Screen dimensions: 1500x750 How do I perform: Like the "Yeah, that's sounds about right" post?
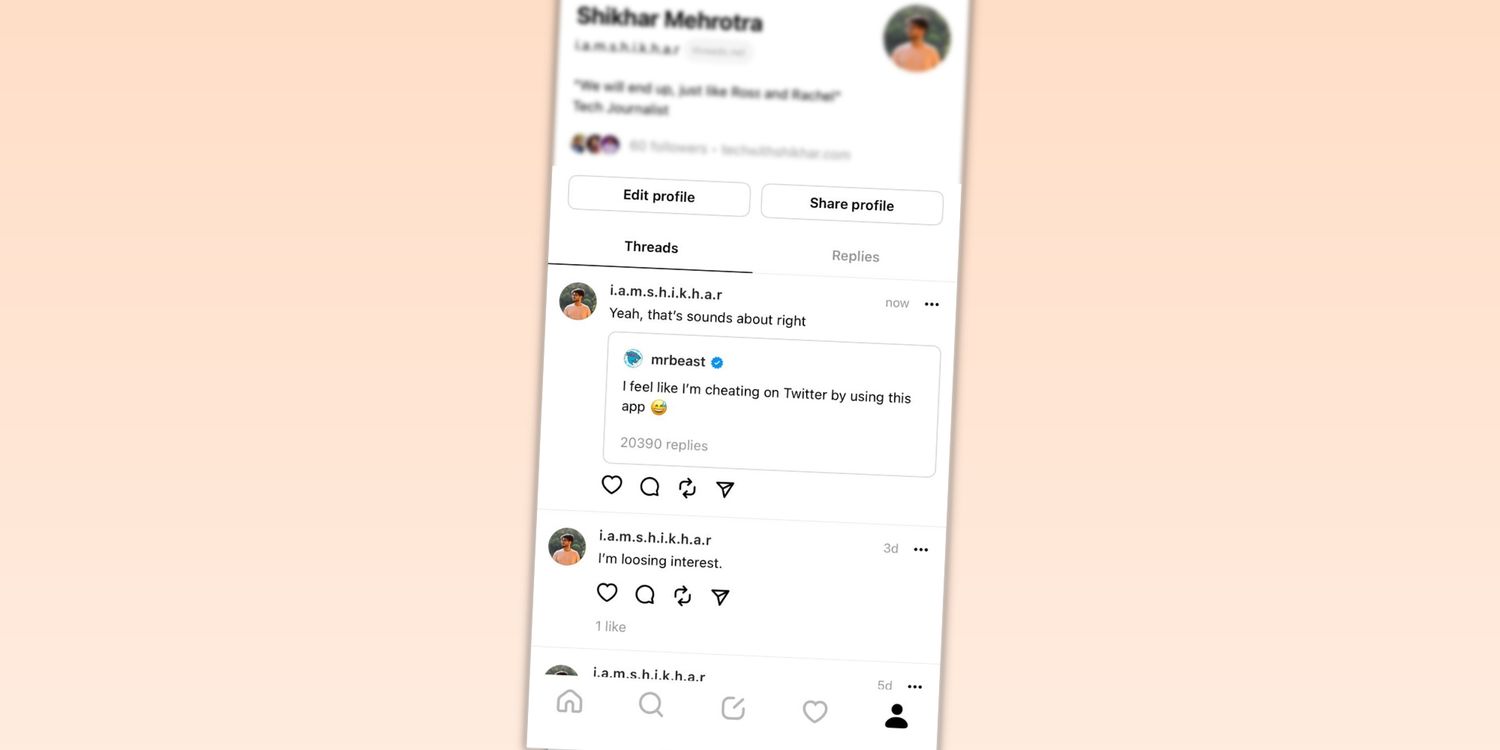612,485
